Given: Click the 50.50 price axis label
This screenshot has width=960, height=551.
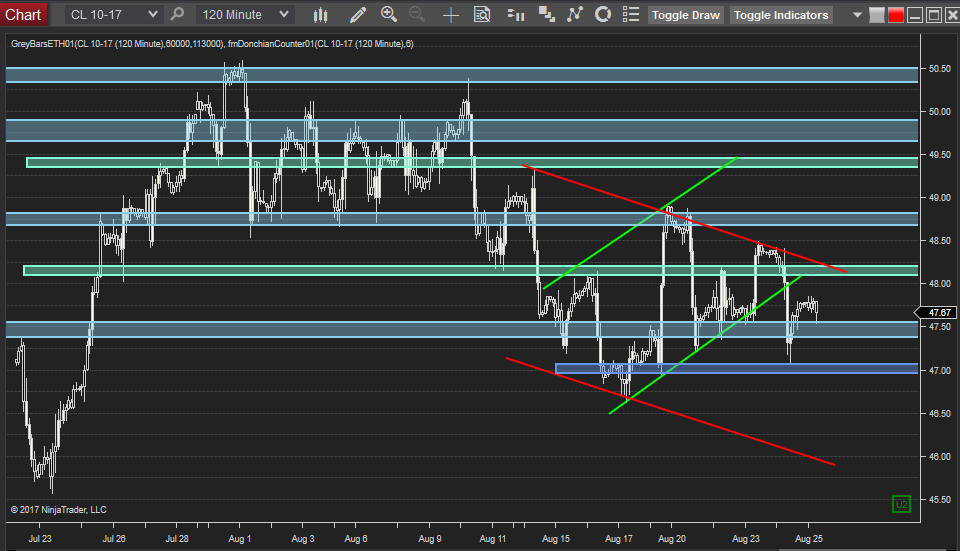Looking at the screenshot, I should click(x=939, y=69).
